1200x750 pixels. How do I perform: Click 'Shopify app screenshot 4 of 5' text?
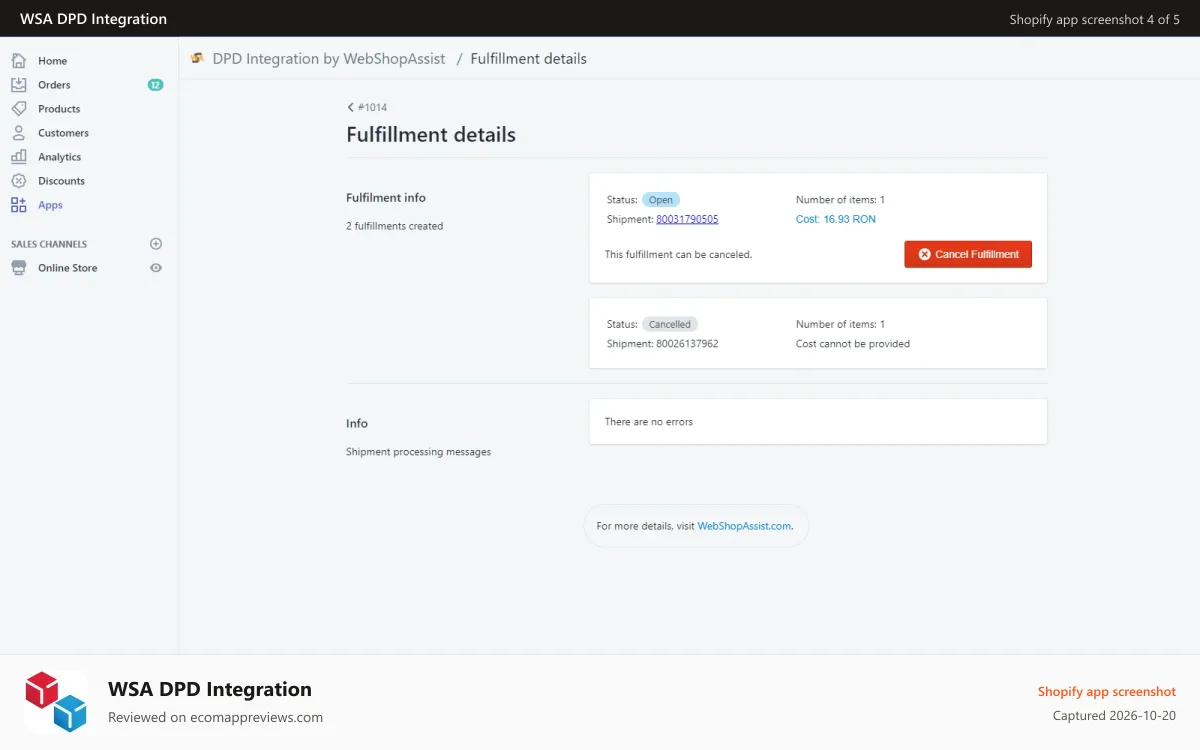1094,19
